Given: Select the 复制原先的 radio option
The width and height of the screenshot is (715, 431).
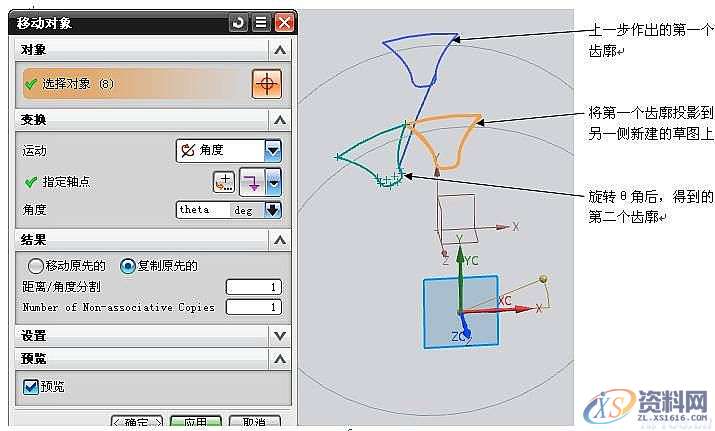Looking at the screenshot, I should point(127,266).
